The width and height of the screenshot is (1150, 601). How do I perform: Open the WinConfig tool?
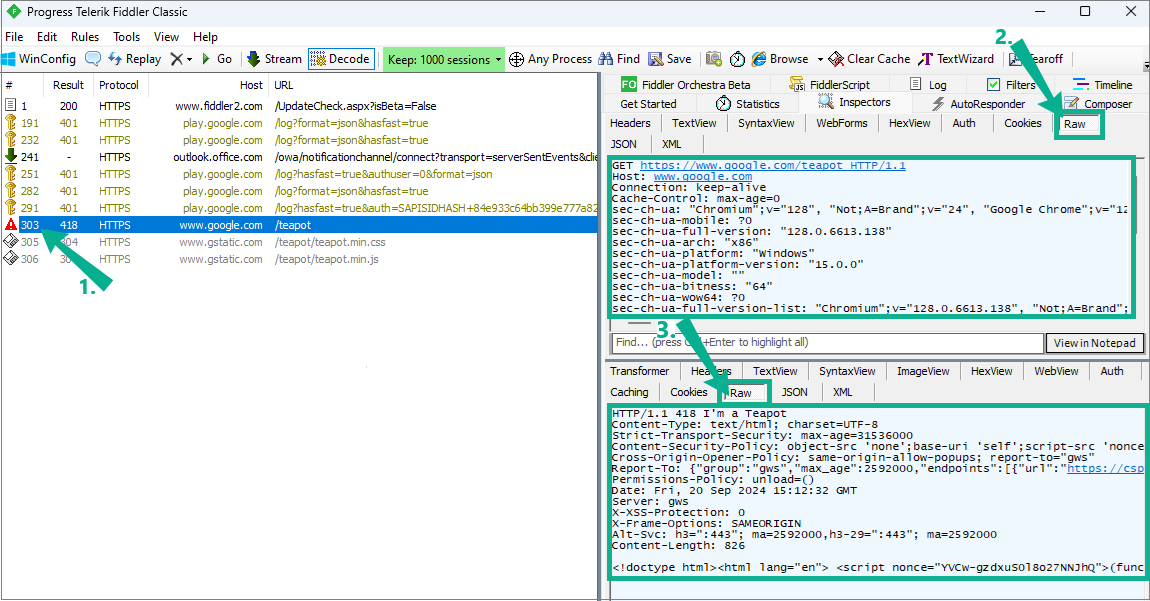[40, 59]
